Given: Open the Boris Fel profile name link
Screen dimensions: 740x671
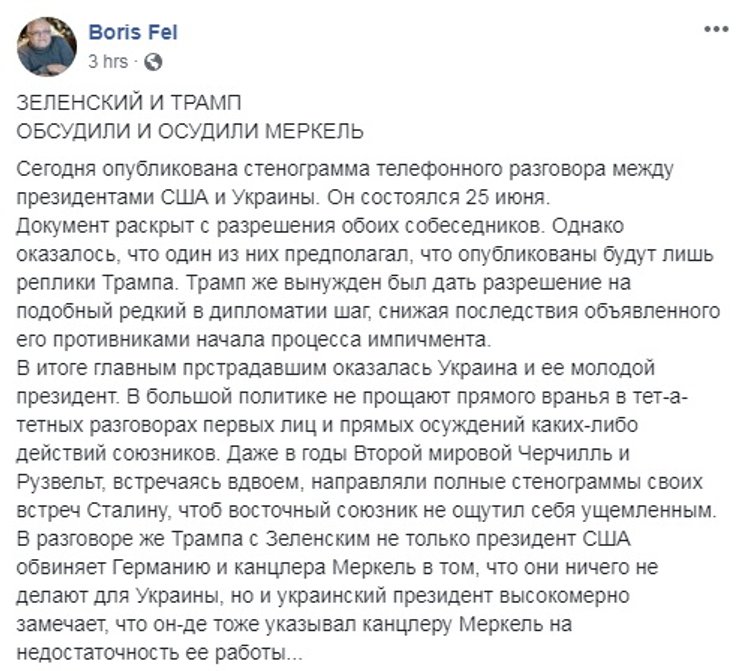Looking at the screenshot, I should [x=132, y=34].
